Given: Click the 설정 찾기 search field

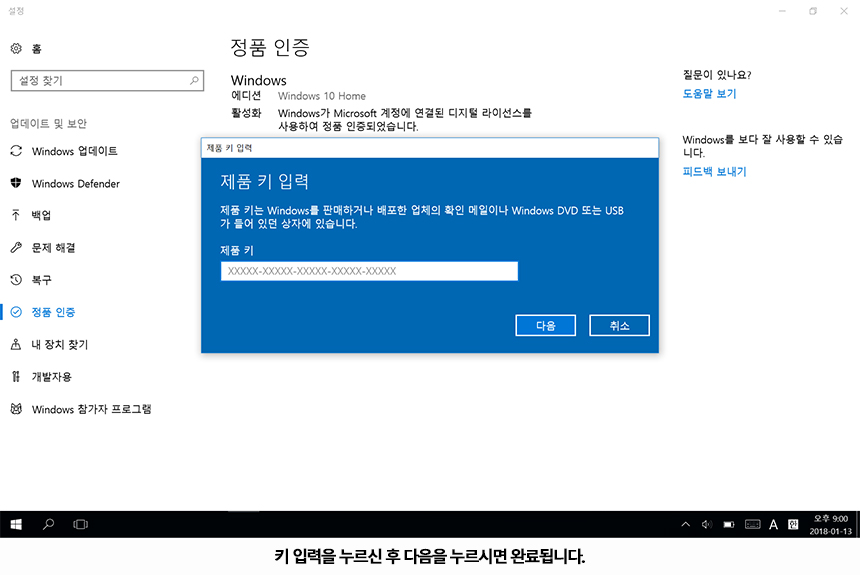Looking at the screenshot, I should click(107, 81).
